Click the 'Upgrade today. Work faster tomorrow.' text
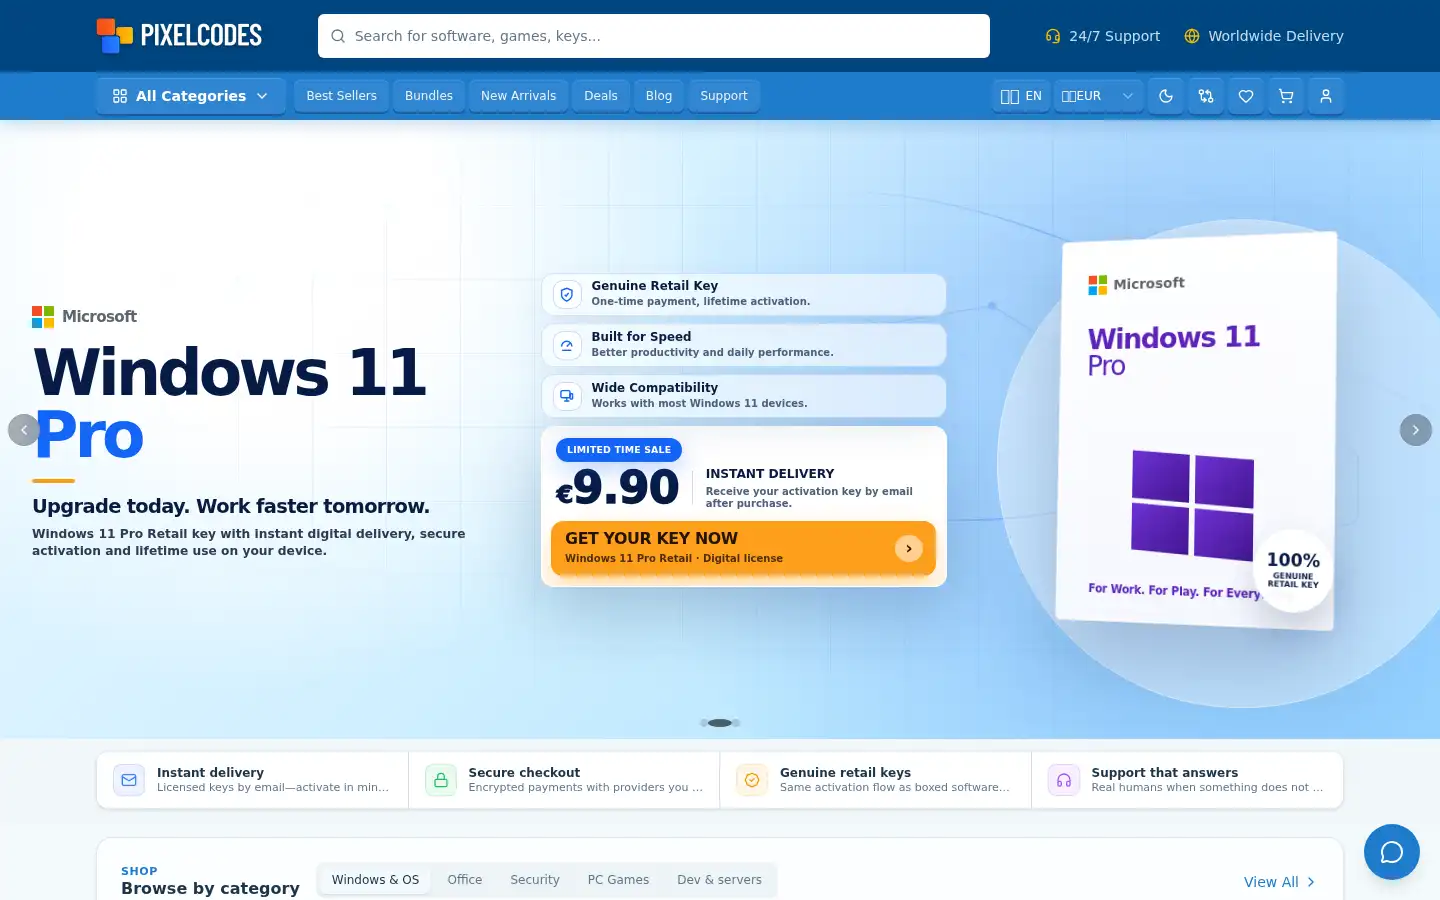This screenshot has height=900, width=1440. [231, 506]
